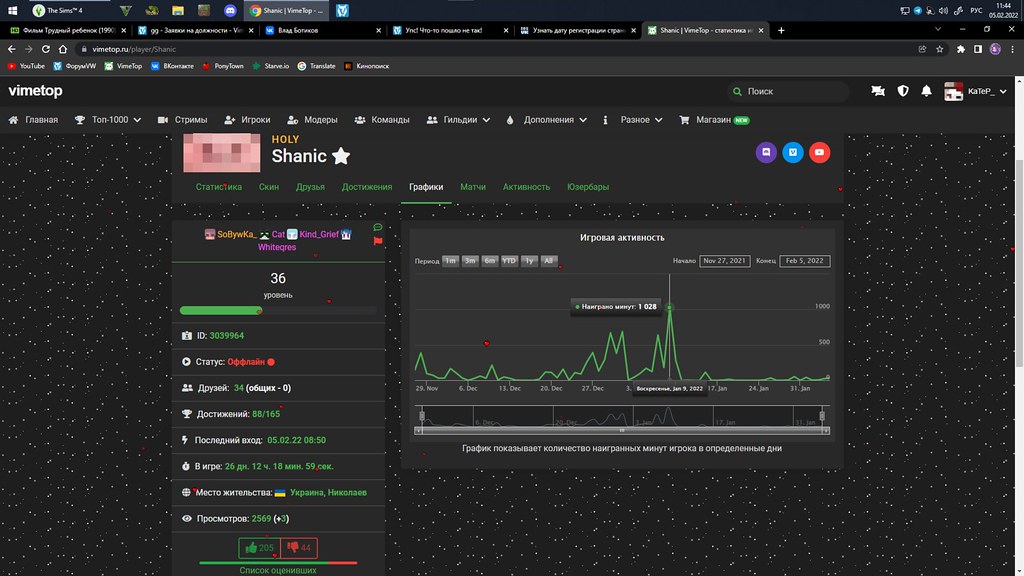The width and height of the screenshot is (1024, 576).
Task: Open the shield icon in header
Action: tap(903, 91)
